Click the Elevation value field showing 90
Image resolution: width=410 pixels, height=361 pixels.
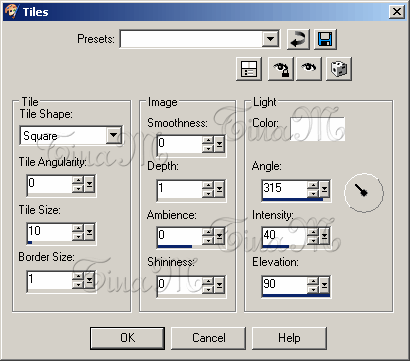(285, 285)
